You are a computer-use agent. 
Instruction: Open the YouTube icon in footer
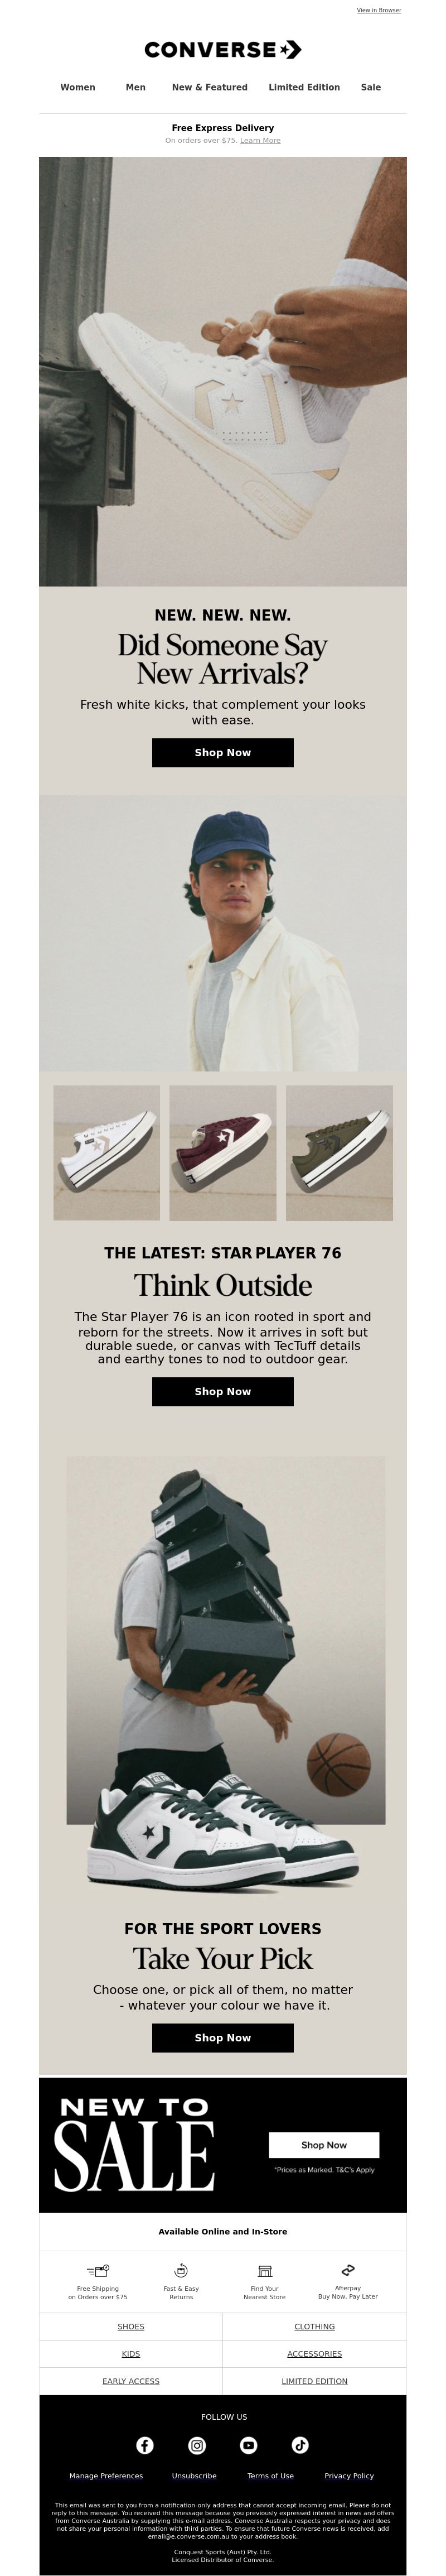249,2445
